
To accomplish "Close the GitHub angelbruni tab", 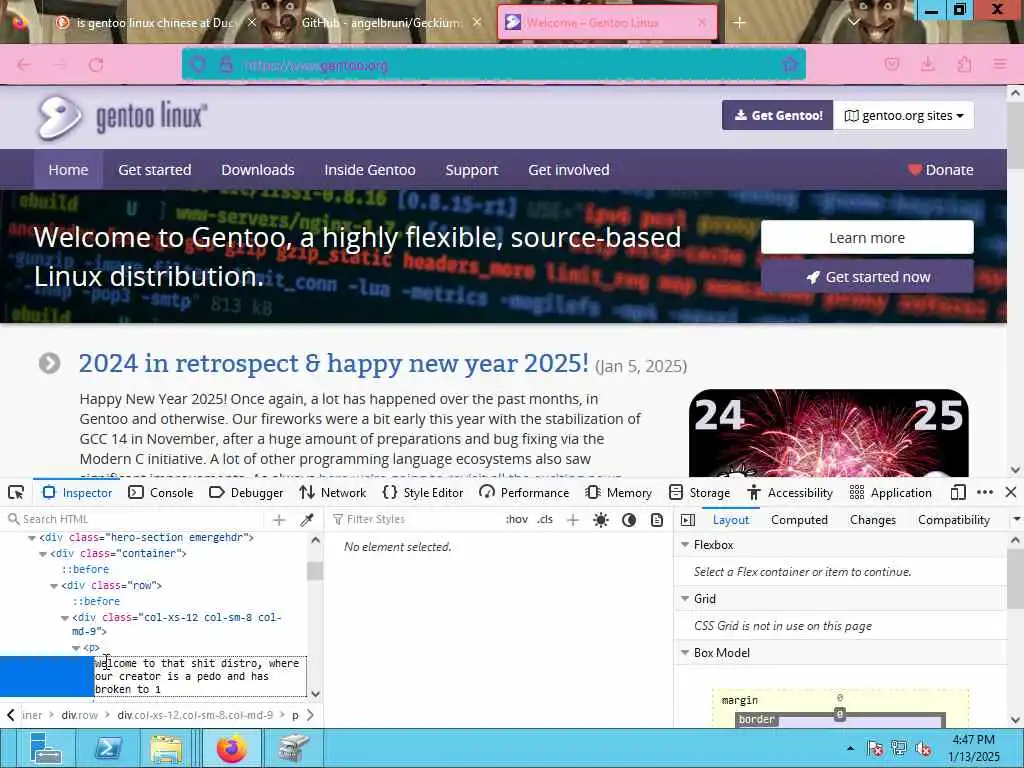I will click(477, 22).
